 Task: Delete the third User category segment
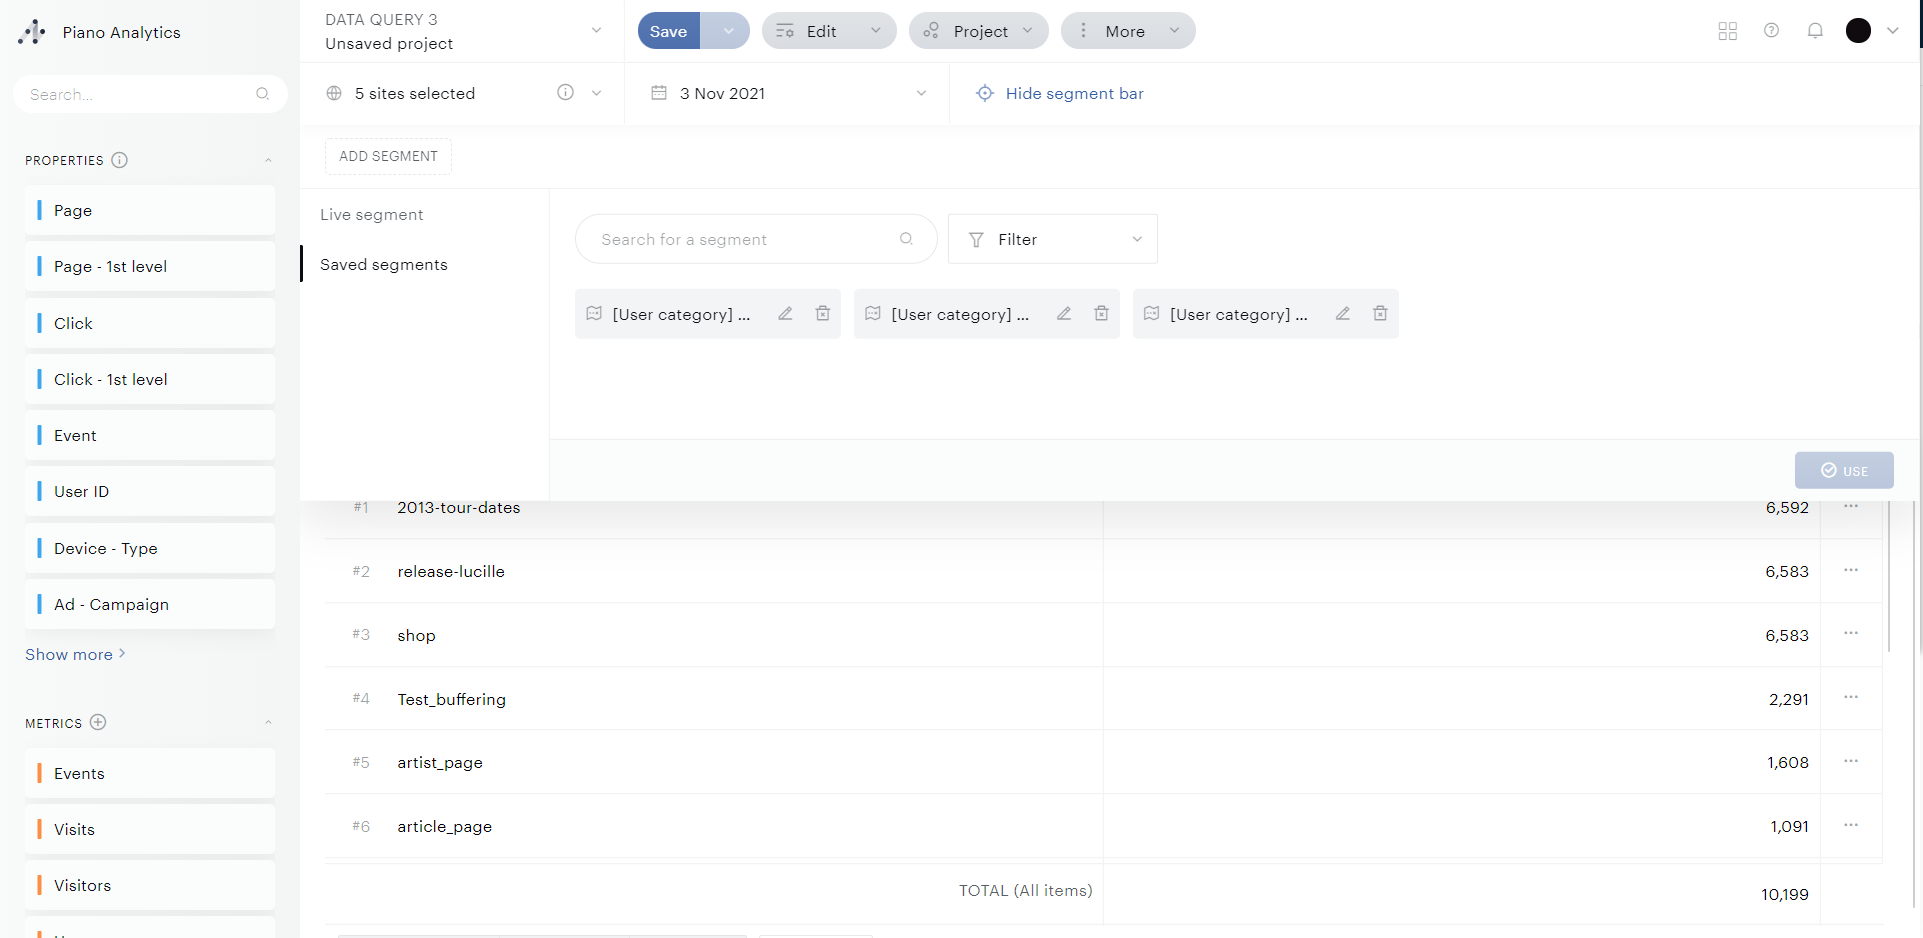tap(1380, 314)
